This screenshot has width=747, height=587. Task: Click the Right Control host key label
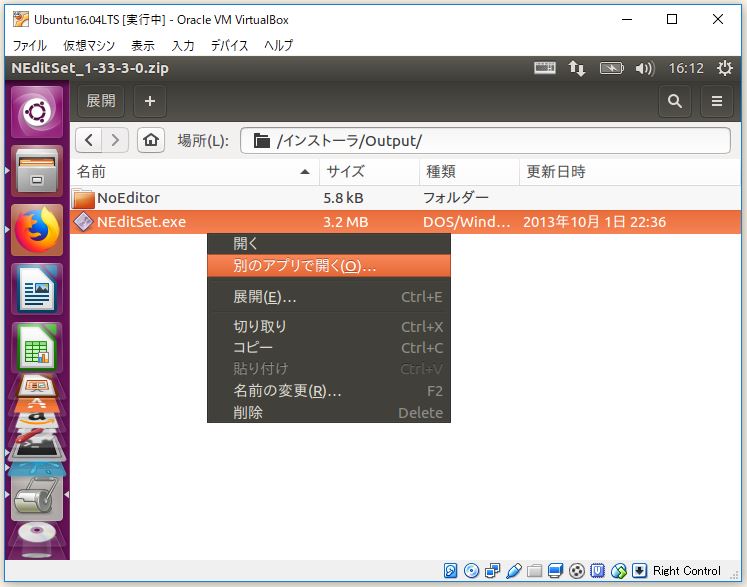686,571
